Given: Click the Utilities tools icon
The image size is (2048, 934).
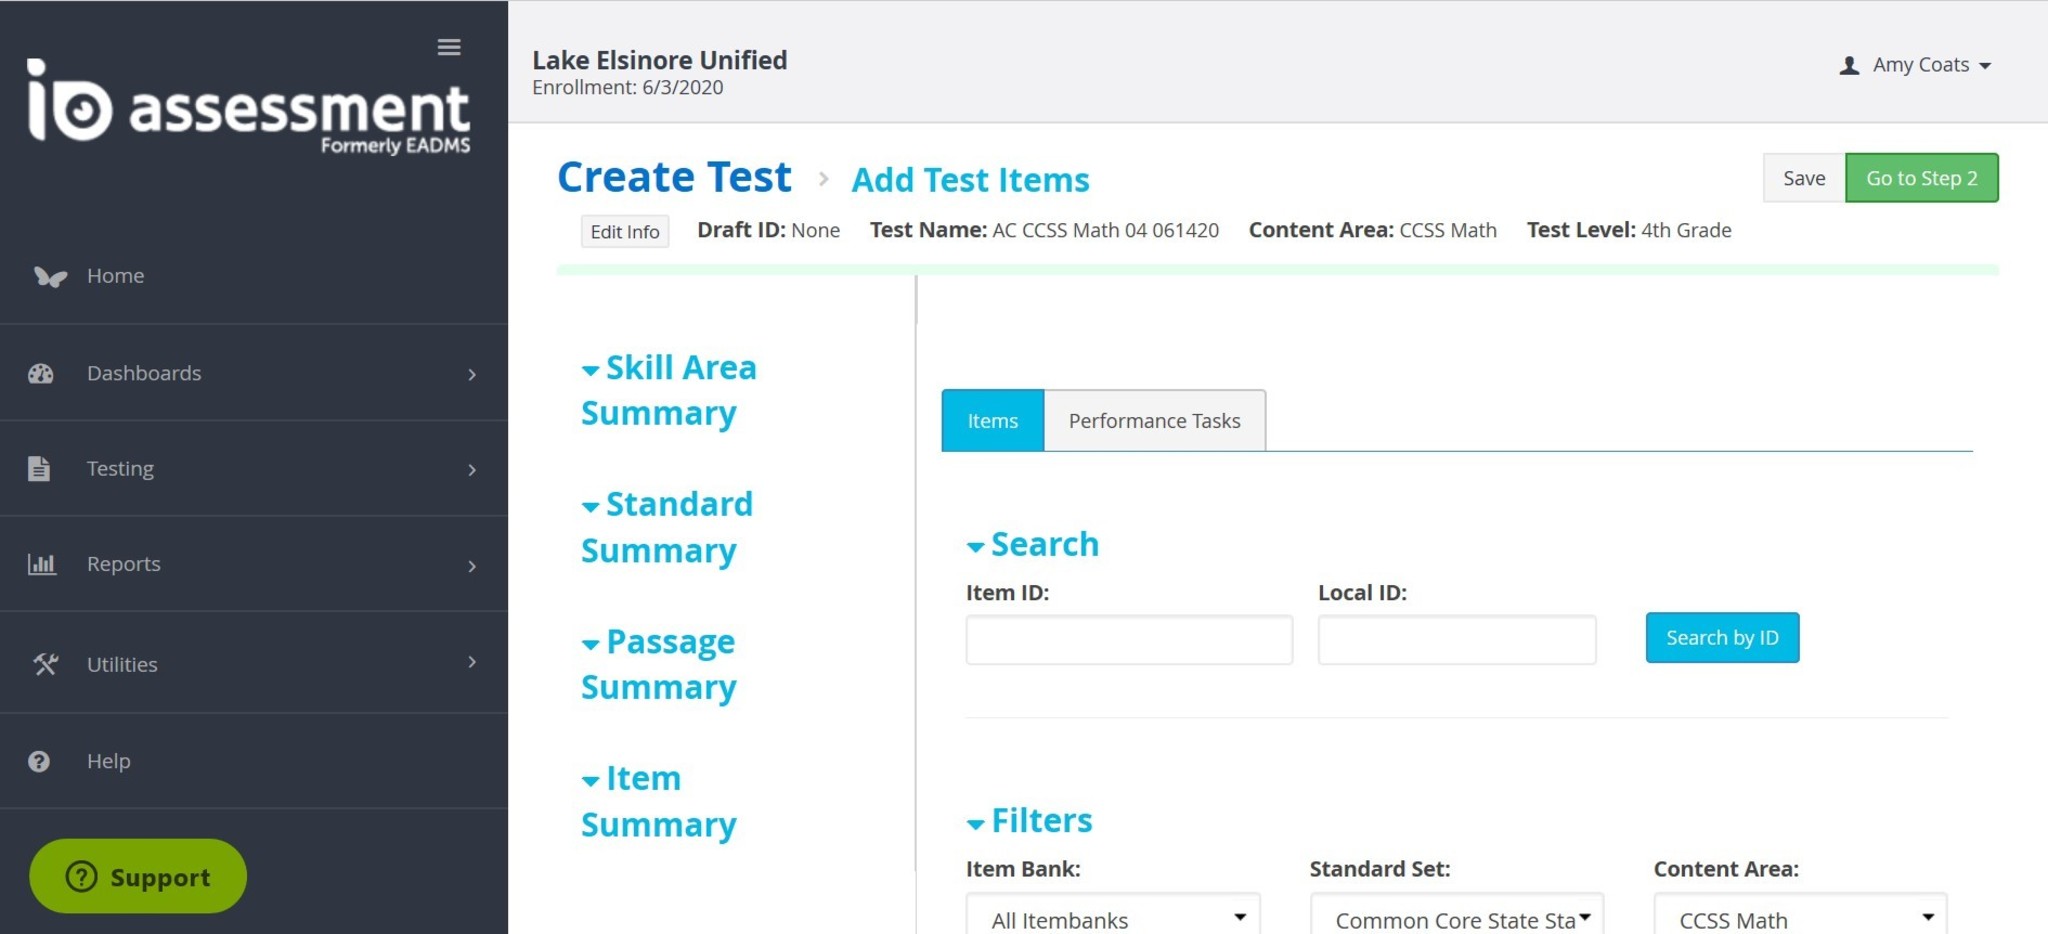Looking at the screenshot, I should (x=45, y=664).
